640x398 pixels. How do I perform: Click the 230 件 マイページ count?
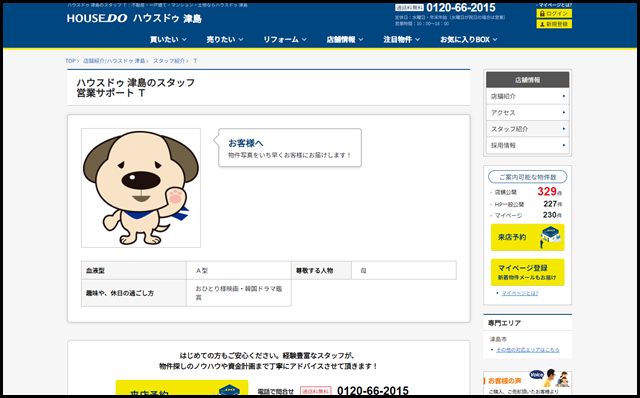click(553, 215)
